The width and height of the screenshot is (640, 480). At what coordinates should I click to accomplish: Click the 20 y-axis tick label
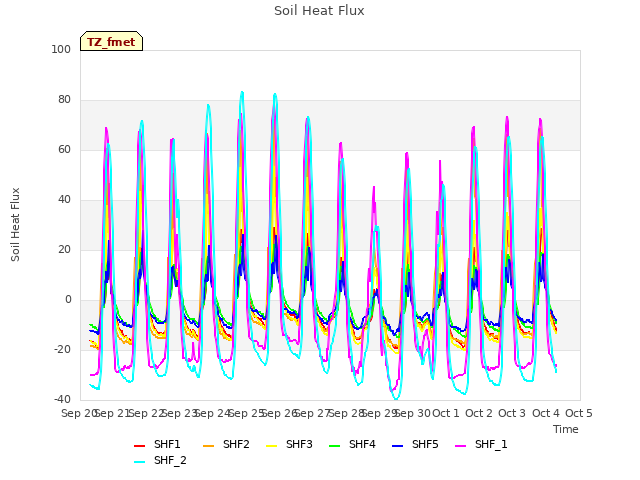pyautogui.click(x=64, y=250)
